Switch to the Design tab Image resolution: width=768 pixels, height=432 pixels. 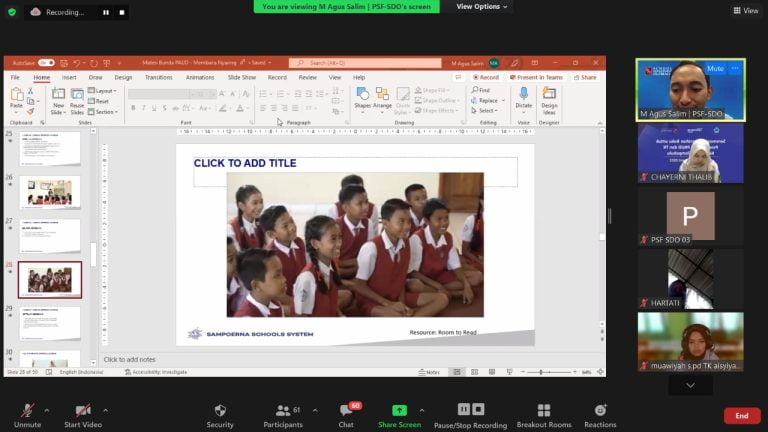(x=123, y=77)
